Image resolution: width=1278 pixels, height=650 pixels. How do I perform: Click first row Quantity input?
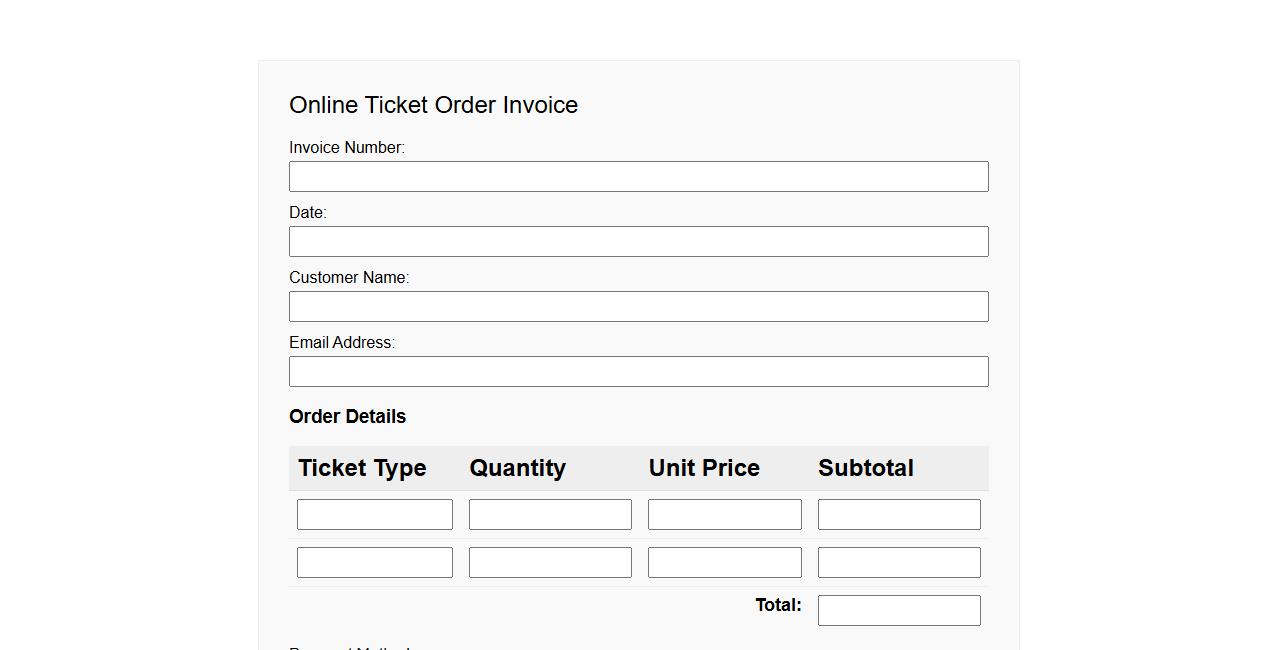pos(550,515)
